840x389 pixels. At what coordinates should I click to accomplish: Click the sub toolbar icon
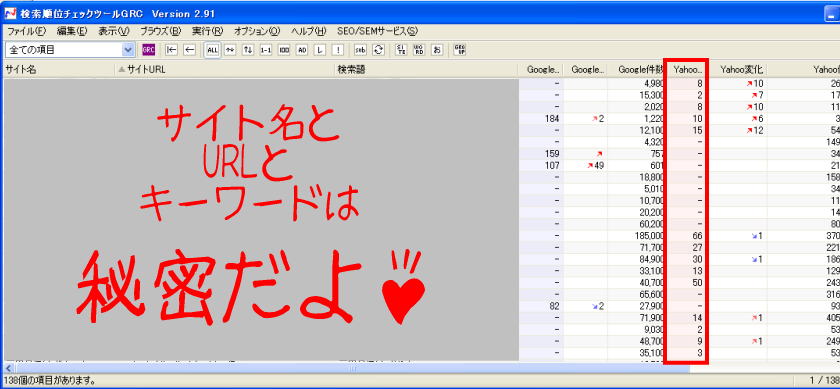click(361, 50)
